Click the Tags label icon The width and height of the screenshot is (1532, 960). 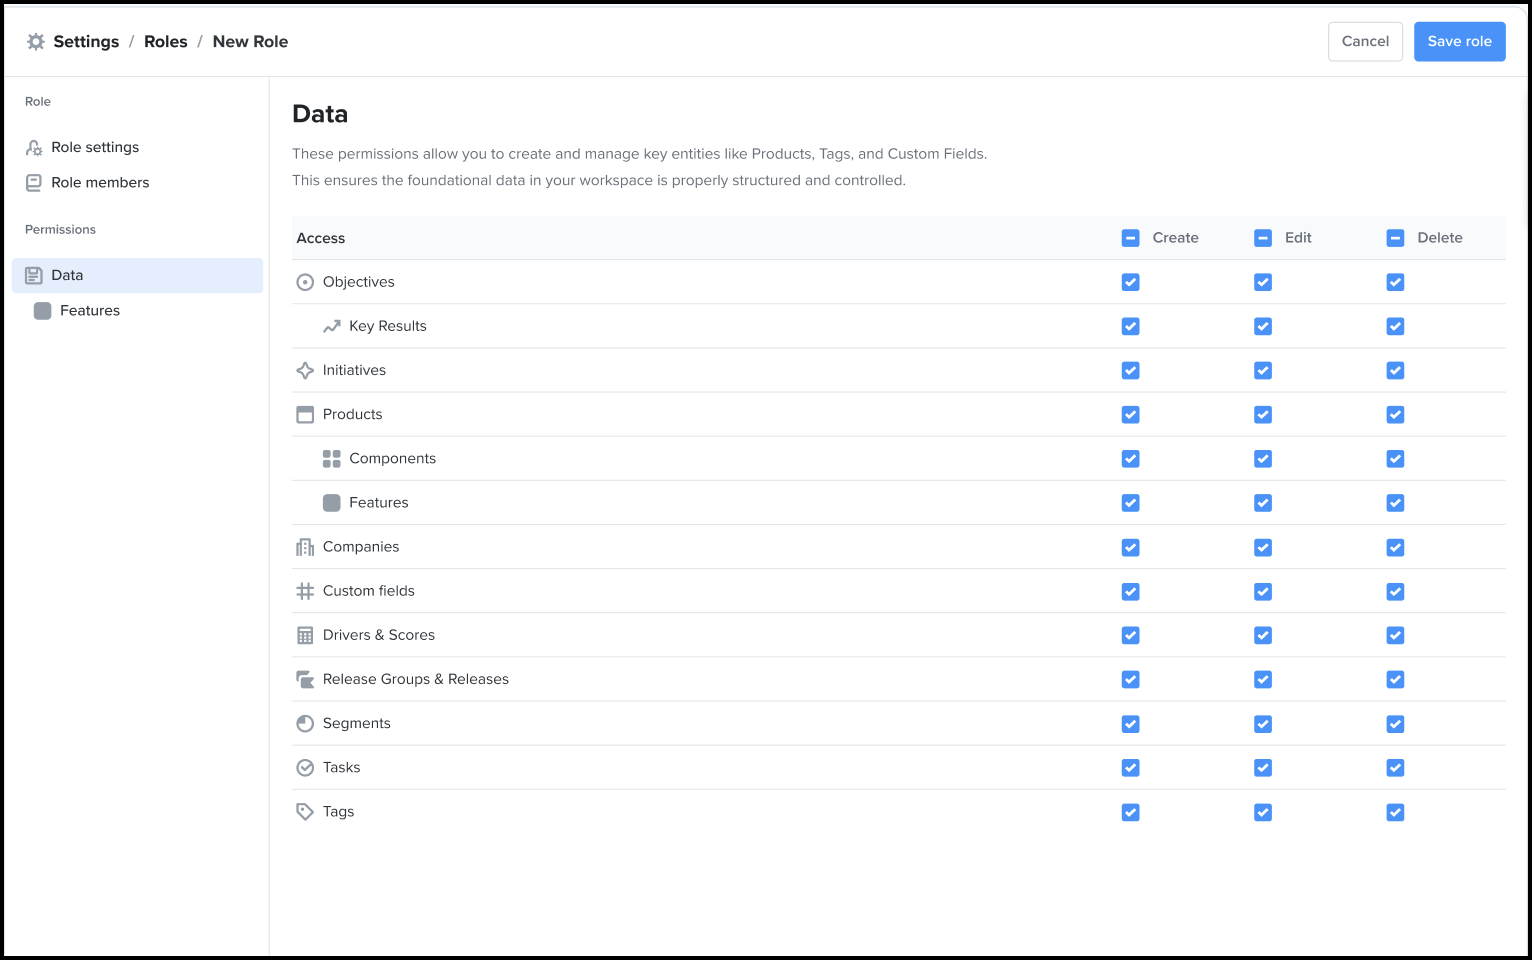(305, 812)
